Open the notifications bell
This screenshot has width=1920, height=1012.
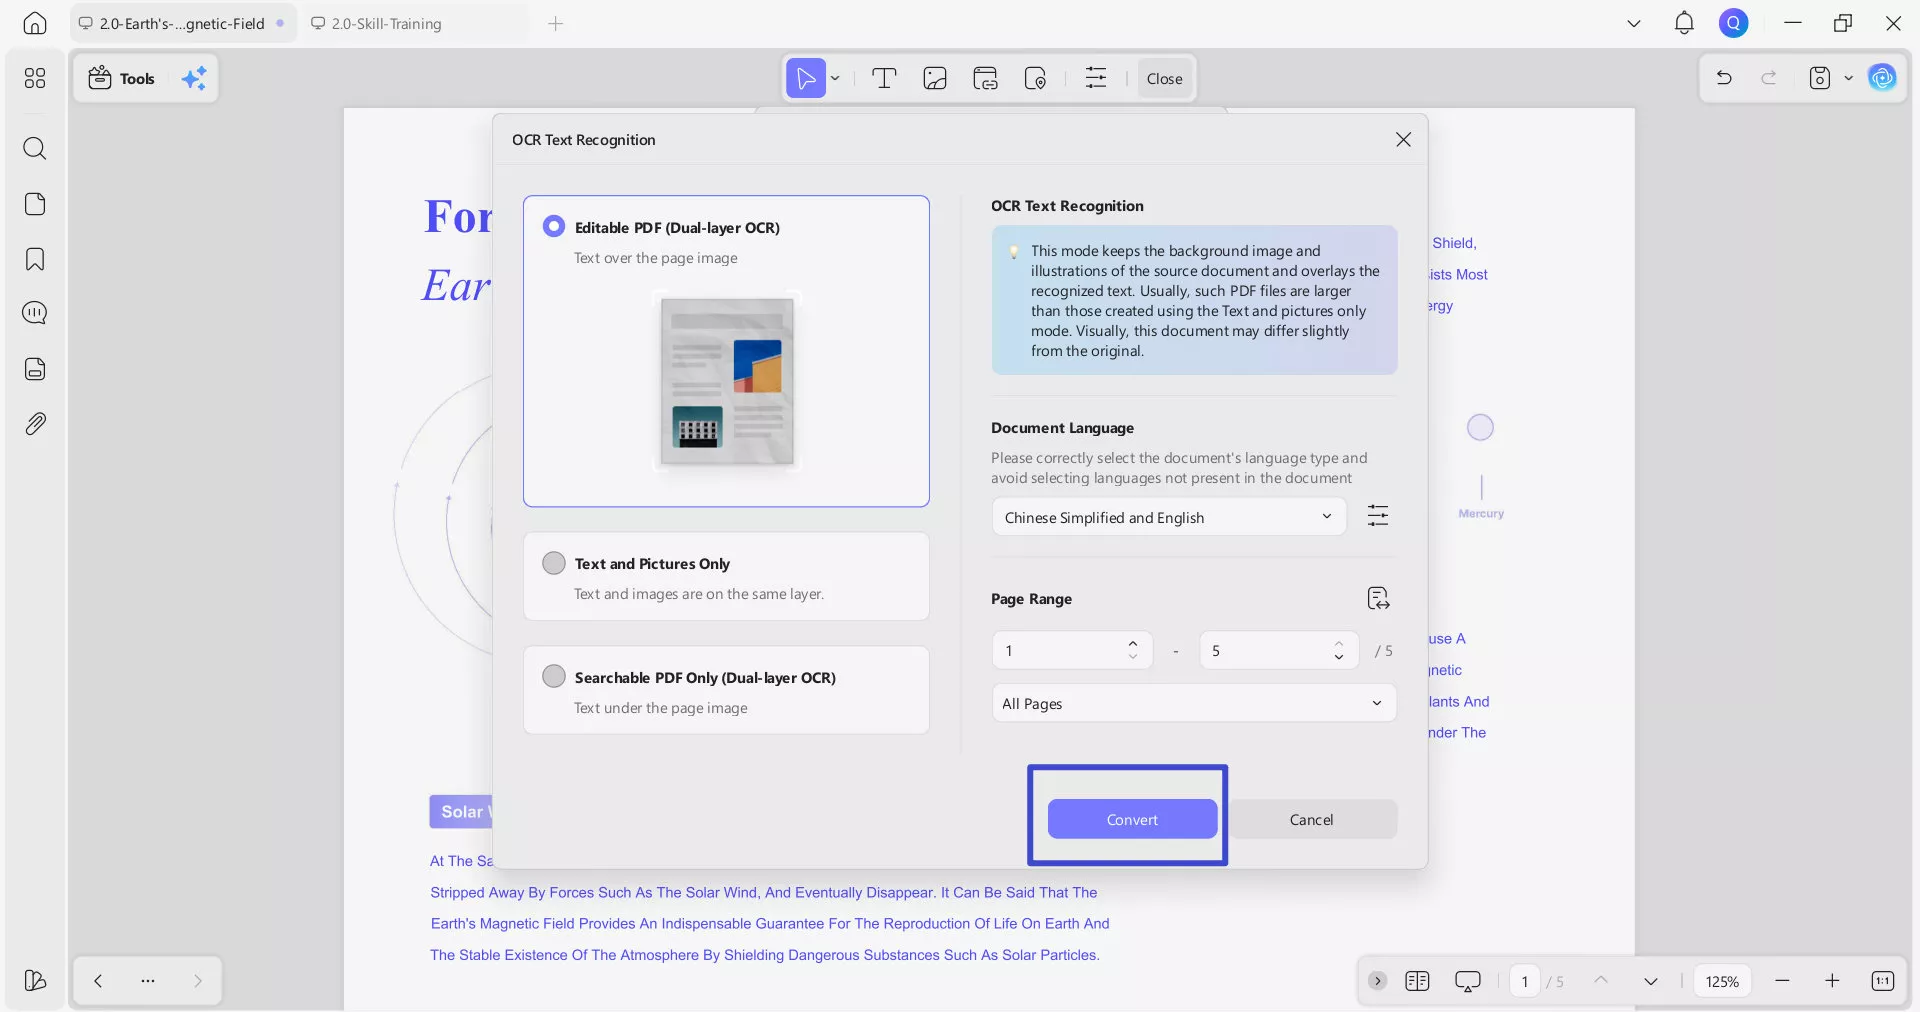tap(1684, 23)
